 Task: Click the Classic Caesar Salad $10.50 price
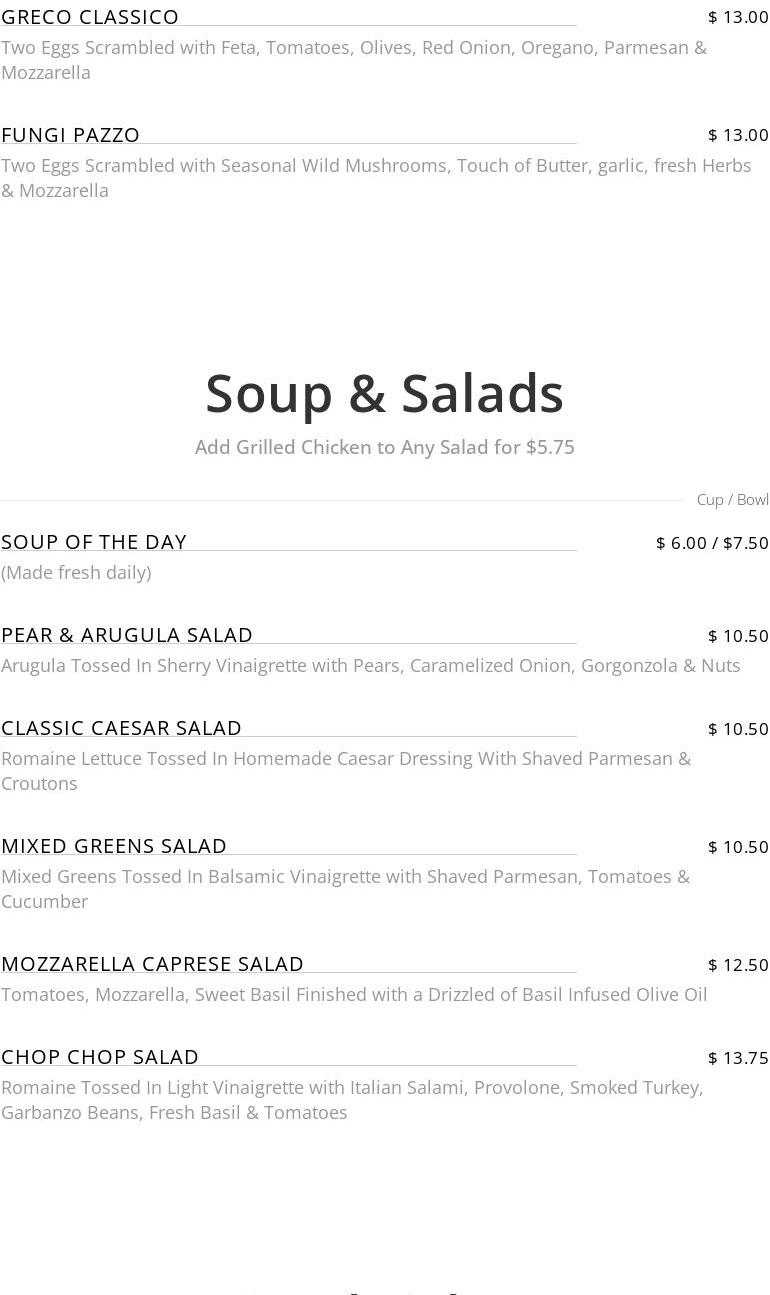tap(738, 729)
